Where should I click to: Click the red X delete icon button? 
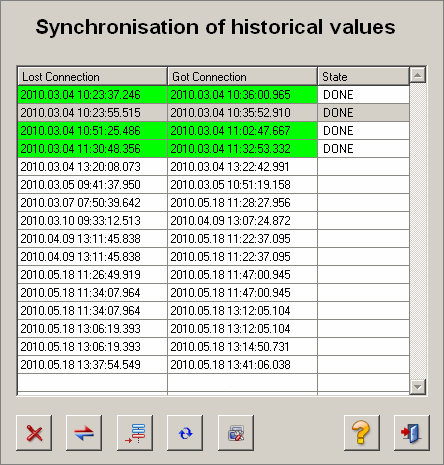(x=34, y=433)
